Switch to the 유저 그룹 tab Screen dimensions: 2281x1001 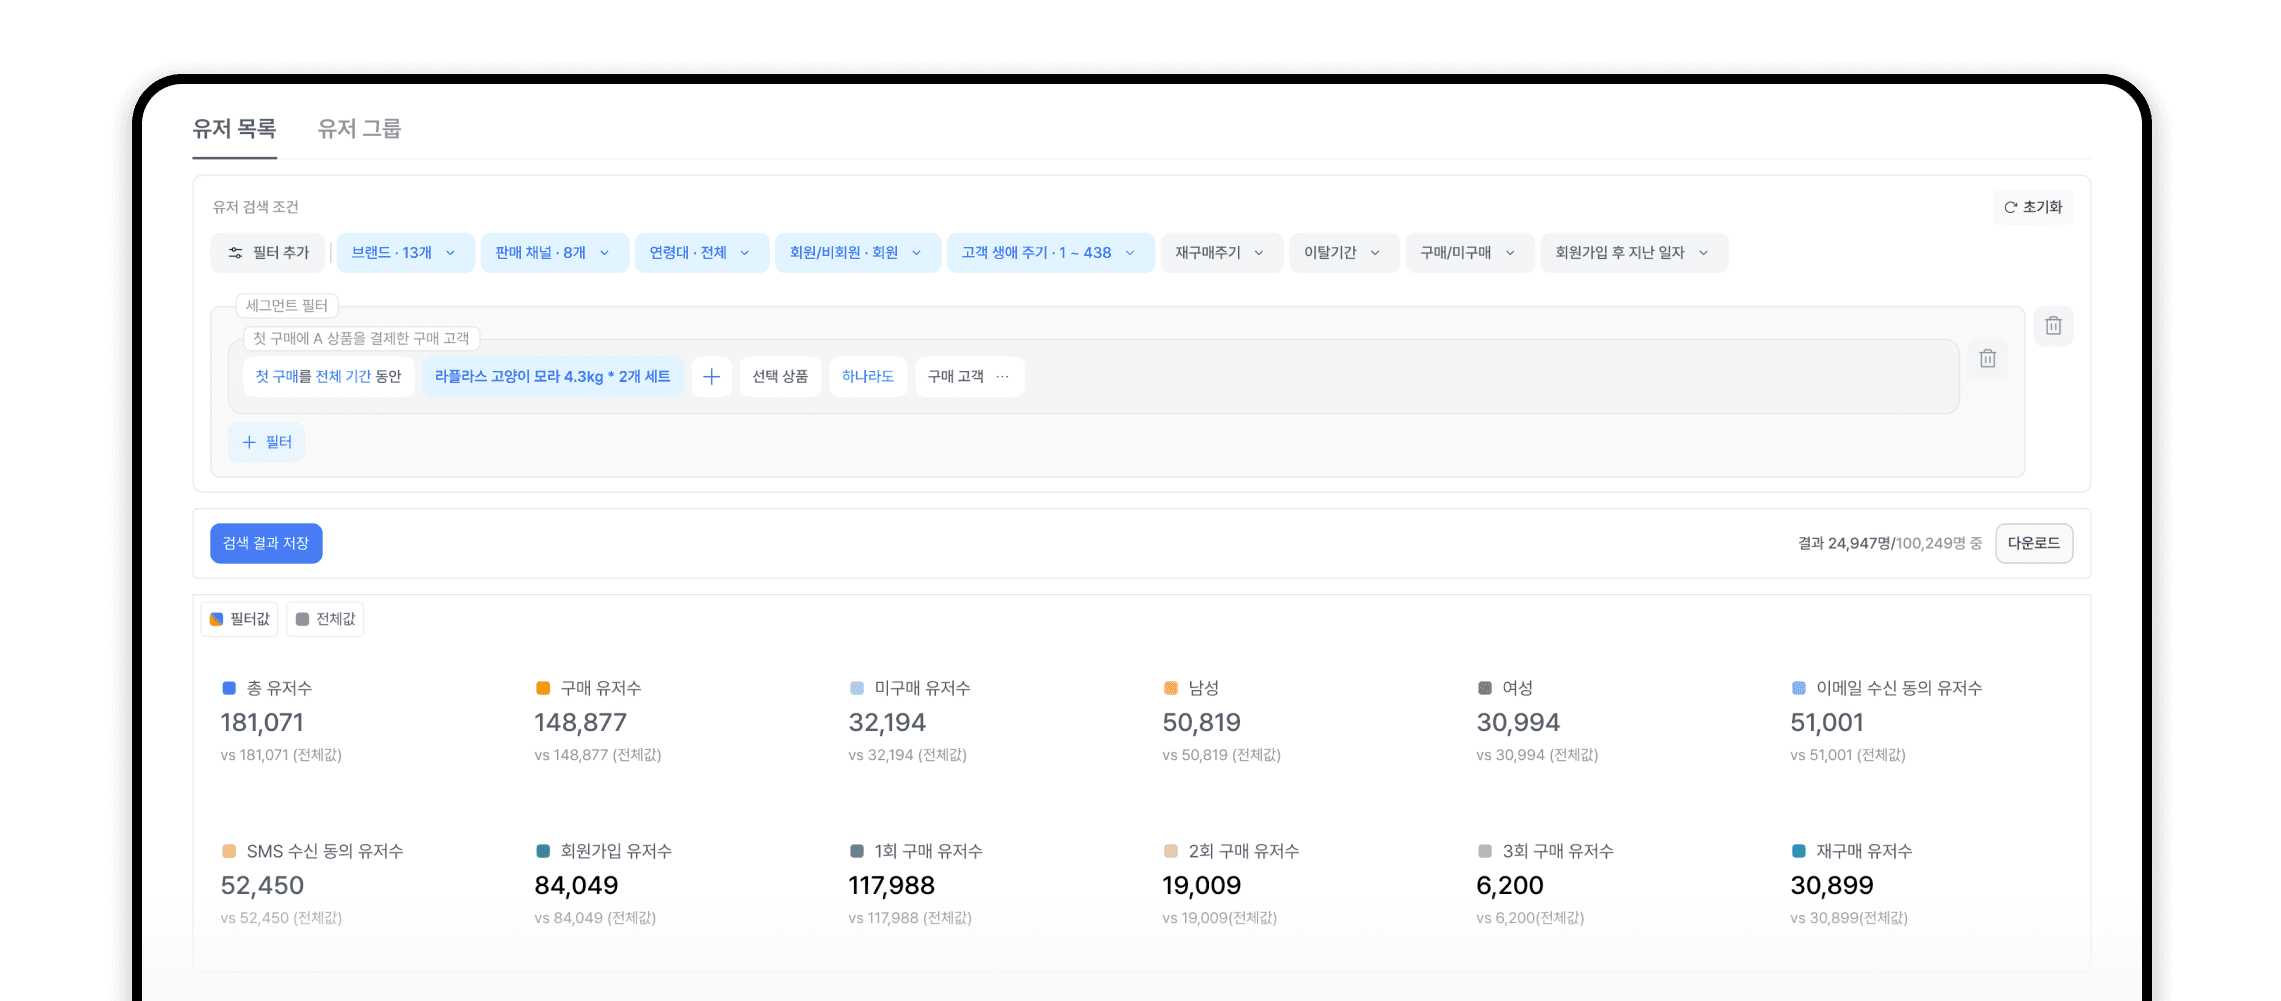click(x=359, y=128)
